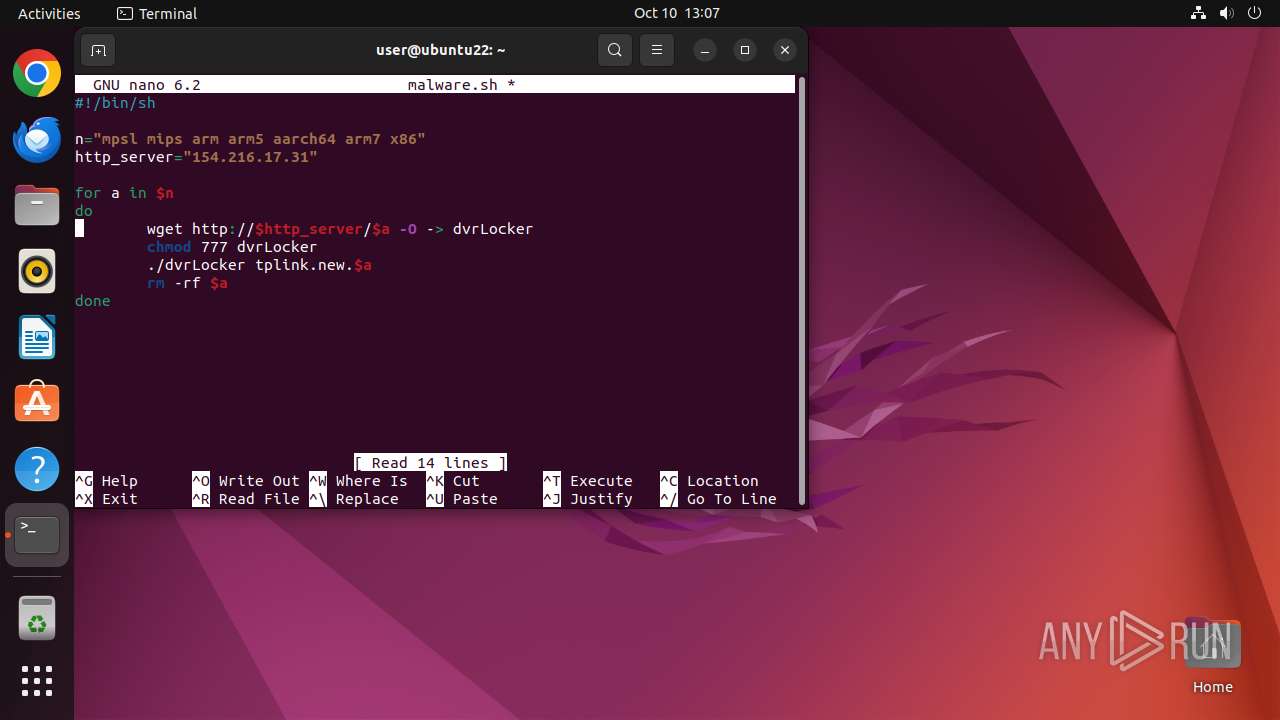1280x720 pixels.
Task: Maximize the terminal window
Action: point(745,50)
